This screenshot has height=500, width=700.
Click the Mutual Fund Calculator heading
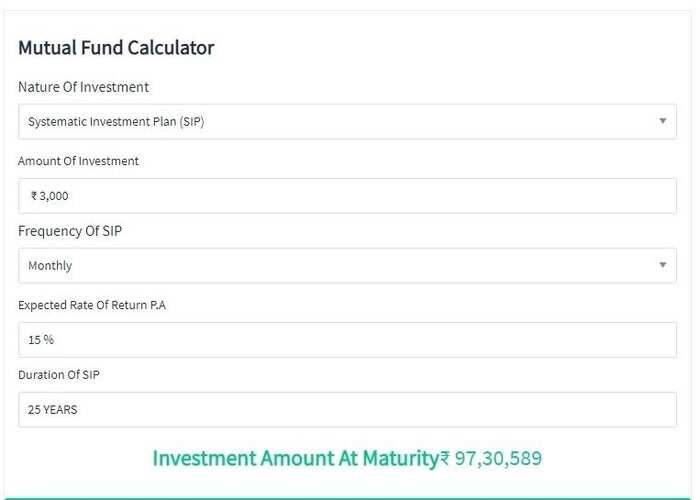click(116, 48)
